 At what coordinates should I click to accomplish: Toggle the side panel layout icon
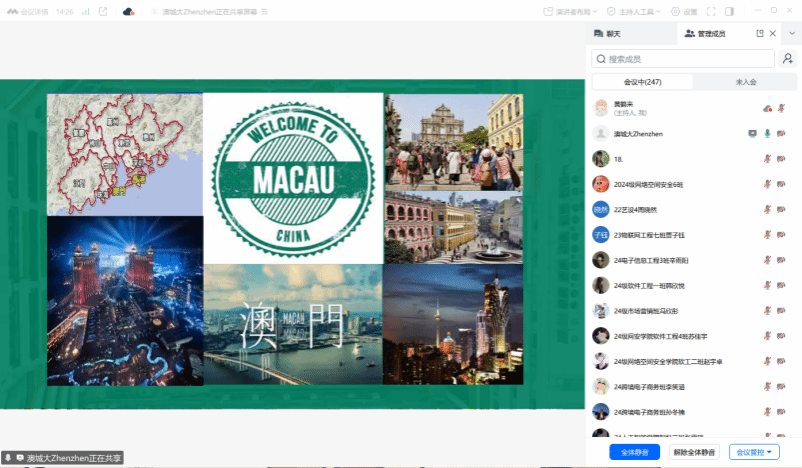coord(729,11)
